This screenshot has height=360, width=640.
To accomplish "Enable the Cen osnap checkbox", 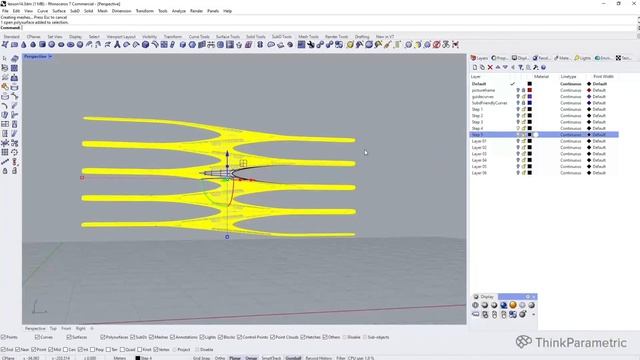I will [65, 349].
